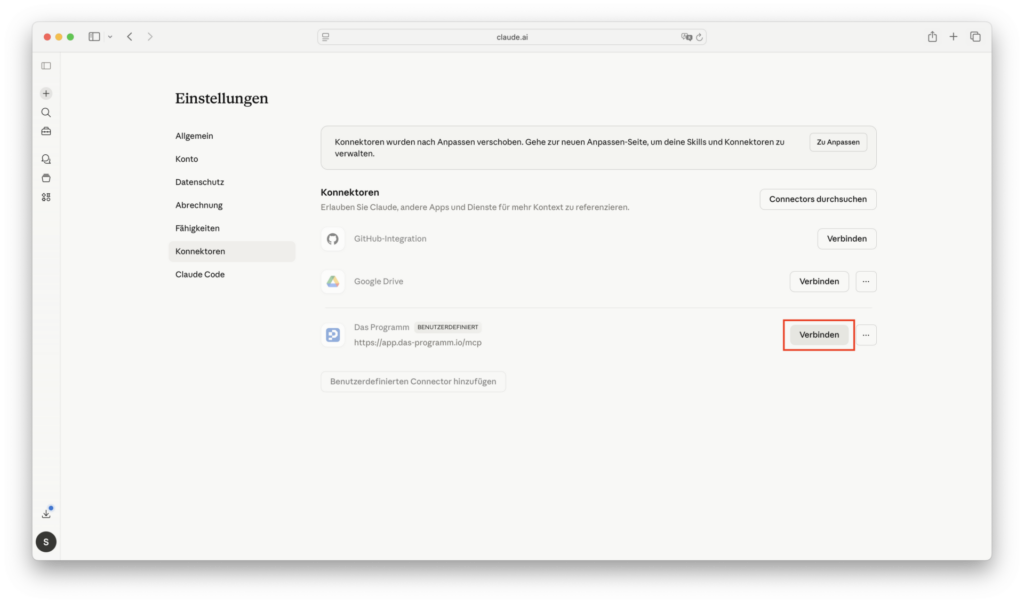Click the Safari share icon
1024x603 pixels.
(x=932, y=37)
